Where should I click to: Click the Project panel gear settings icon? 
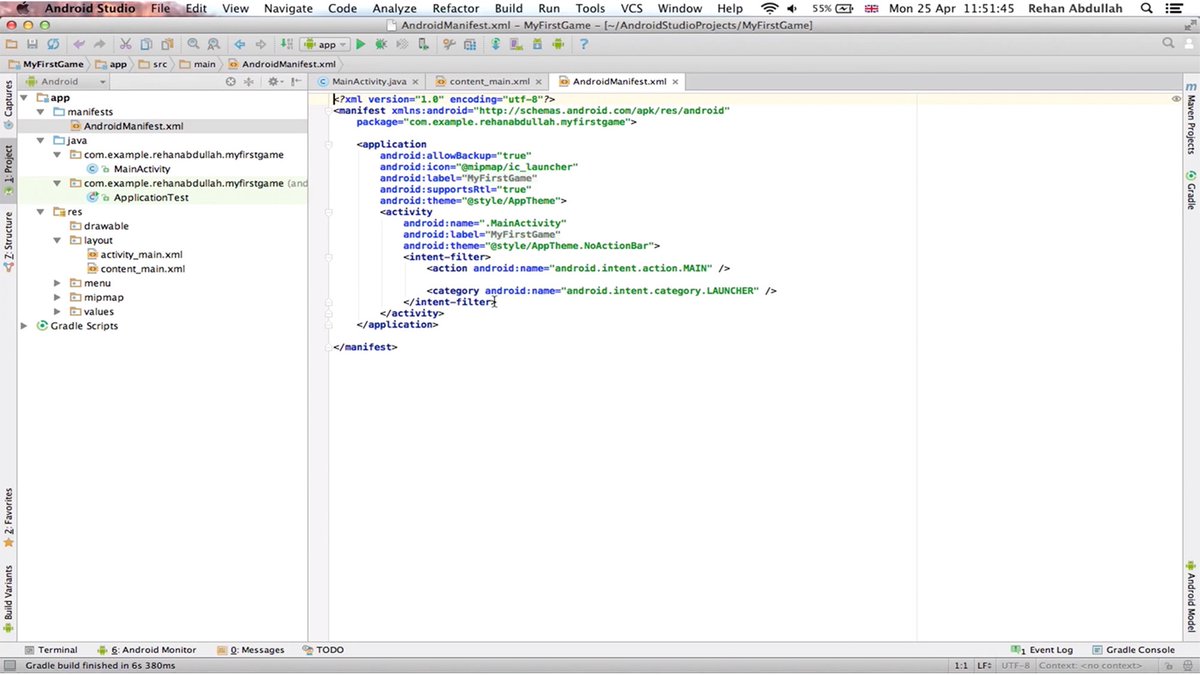click(273, 81)
